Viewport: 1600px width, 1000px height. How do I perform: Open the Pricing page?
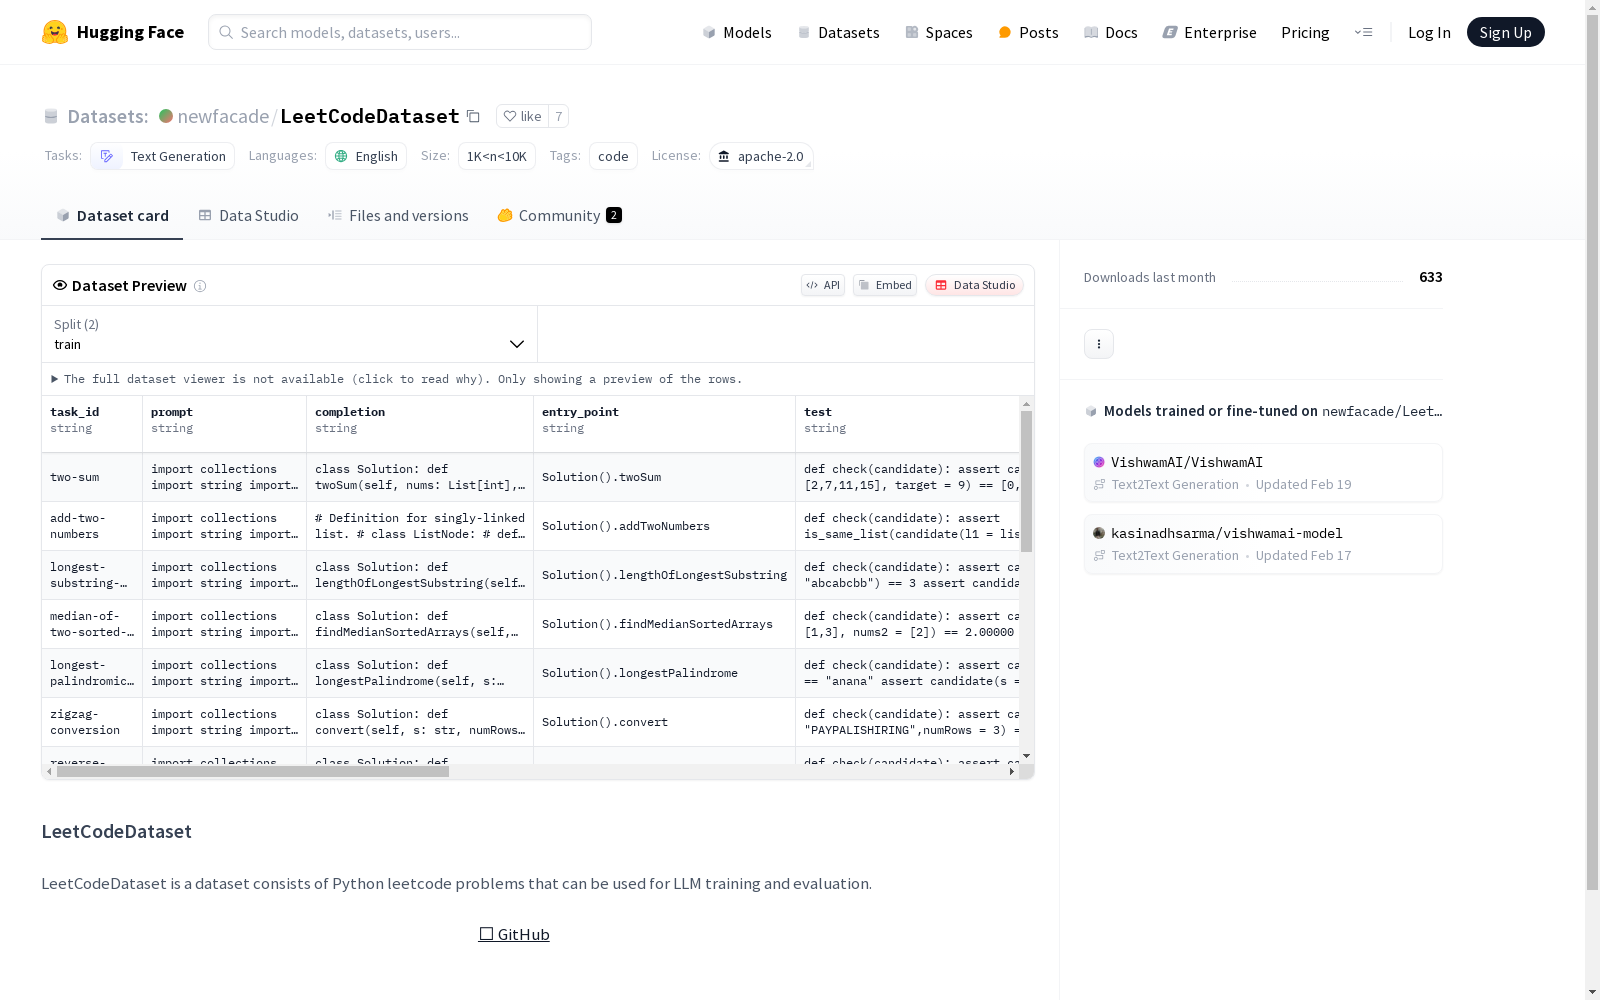click(x=1305, y=32)
